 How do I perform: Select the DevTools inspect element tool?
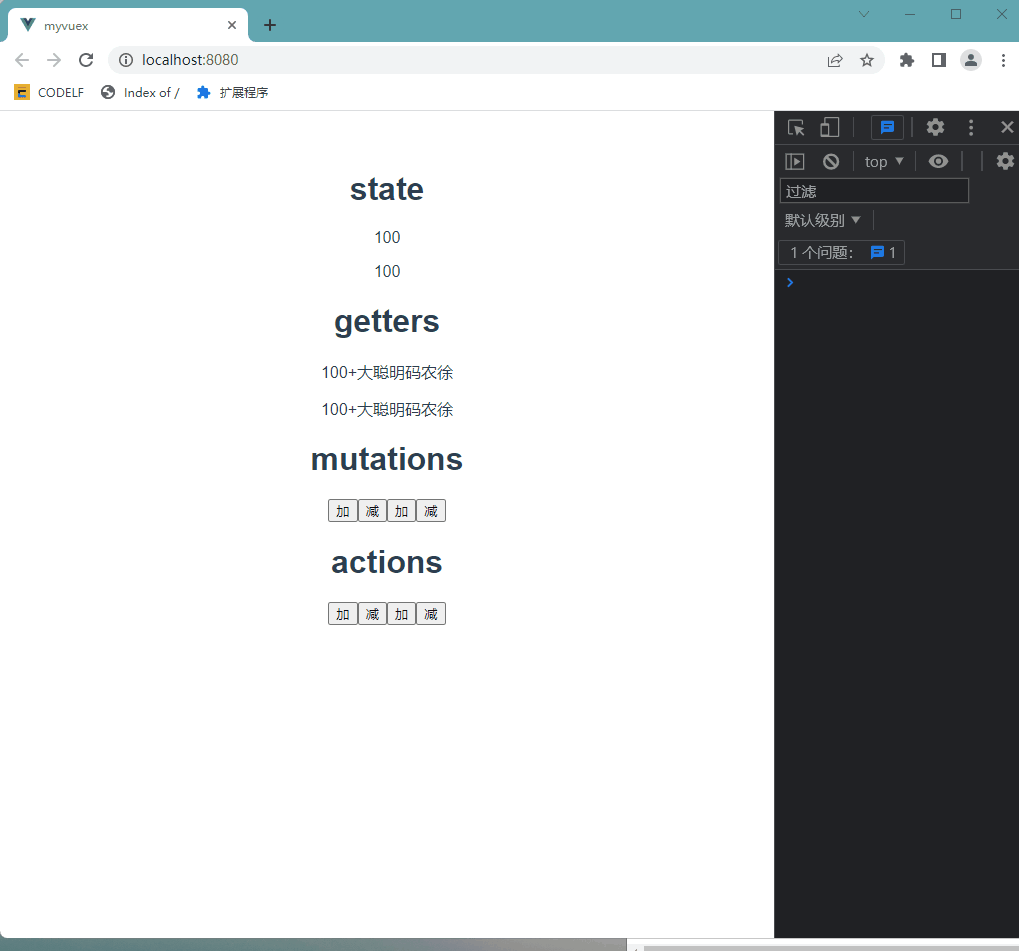tap(796, 127)
